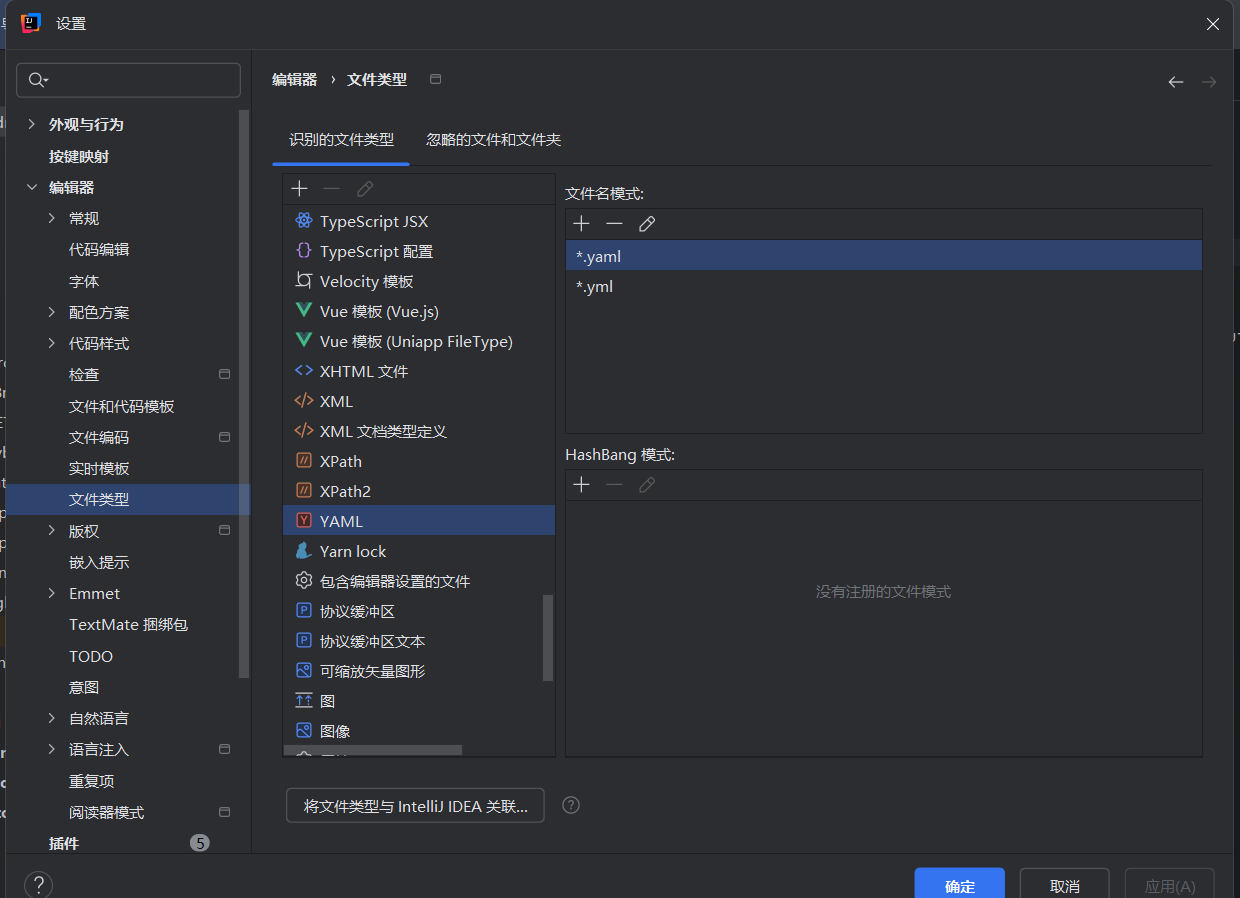Click the settings search field
Image resolution: width=1240 pixels, height=898 pixels.
(x=129, y=80)
